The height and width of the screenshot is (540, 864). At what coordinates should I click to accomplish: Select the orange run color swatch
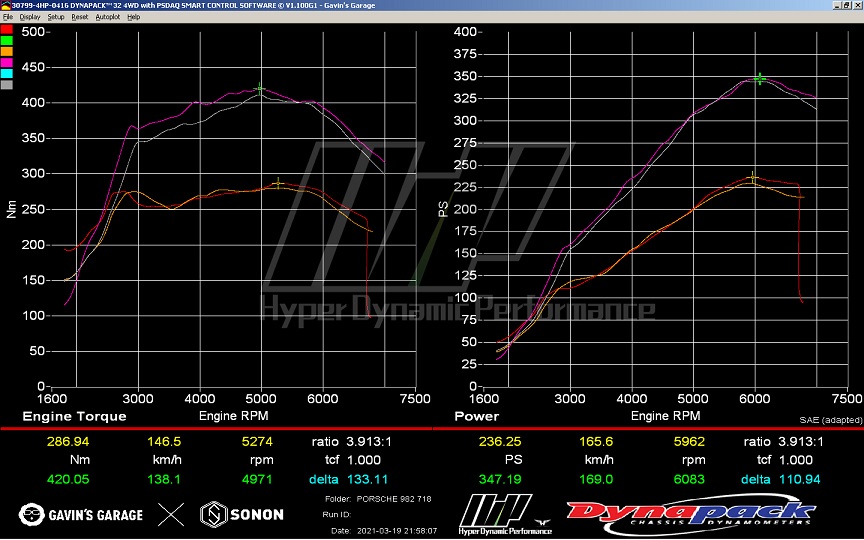pos(7,51)
